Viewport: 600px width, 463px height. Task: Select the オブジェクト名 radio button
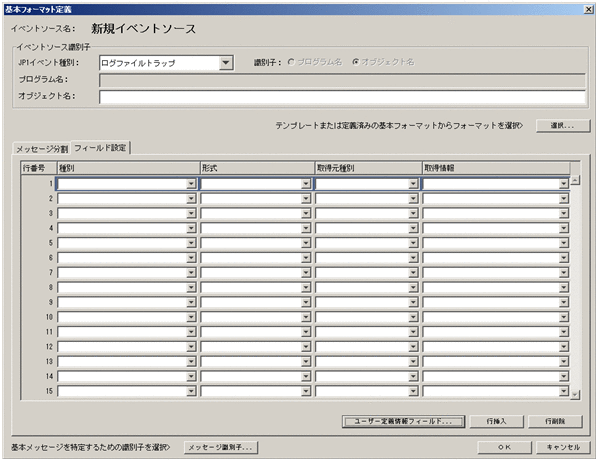click(x=357, y=62)
